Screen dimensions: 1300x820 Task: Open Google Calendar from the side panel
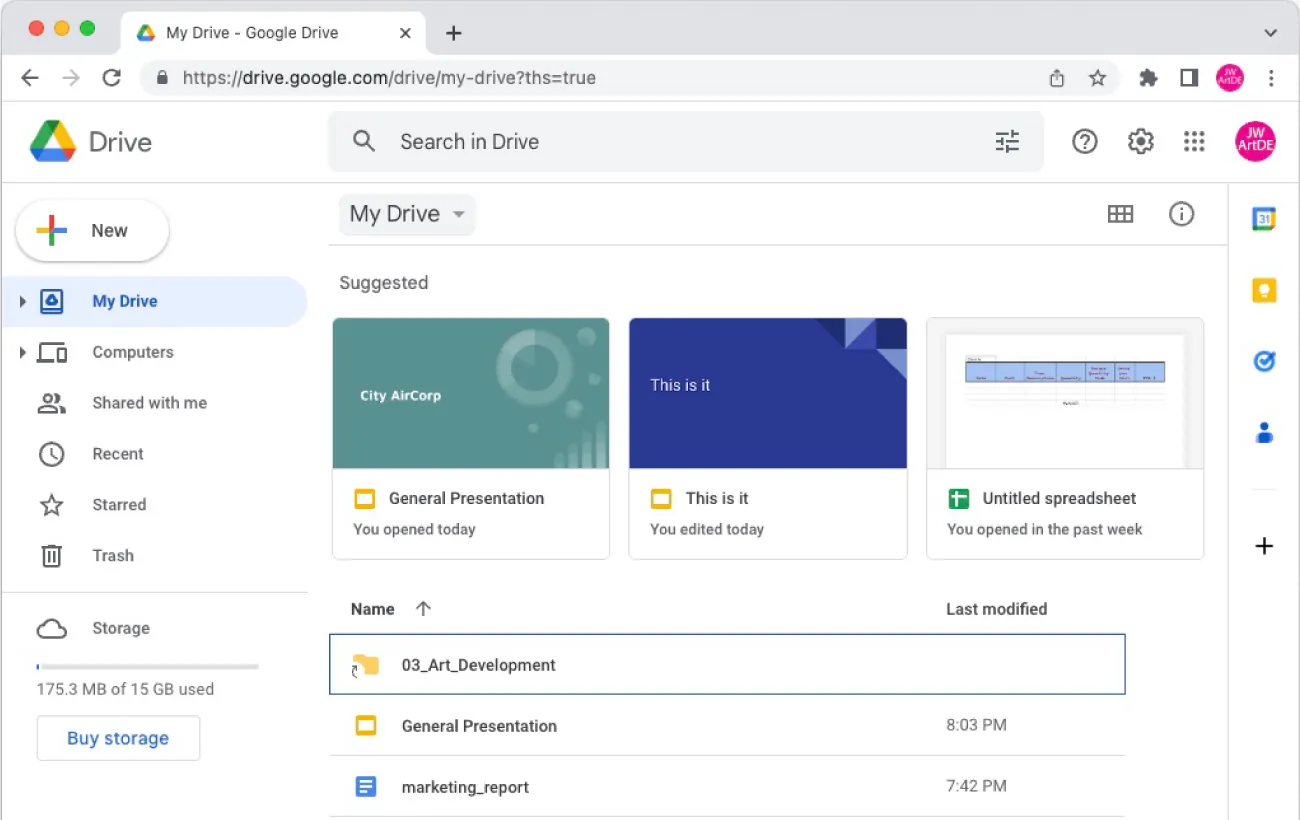(1264, 218)
